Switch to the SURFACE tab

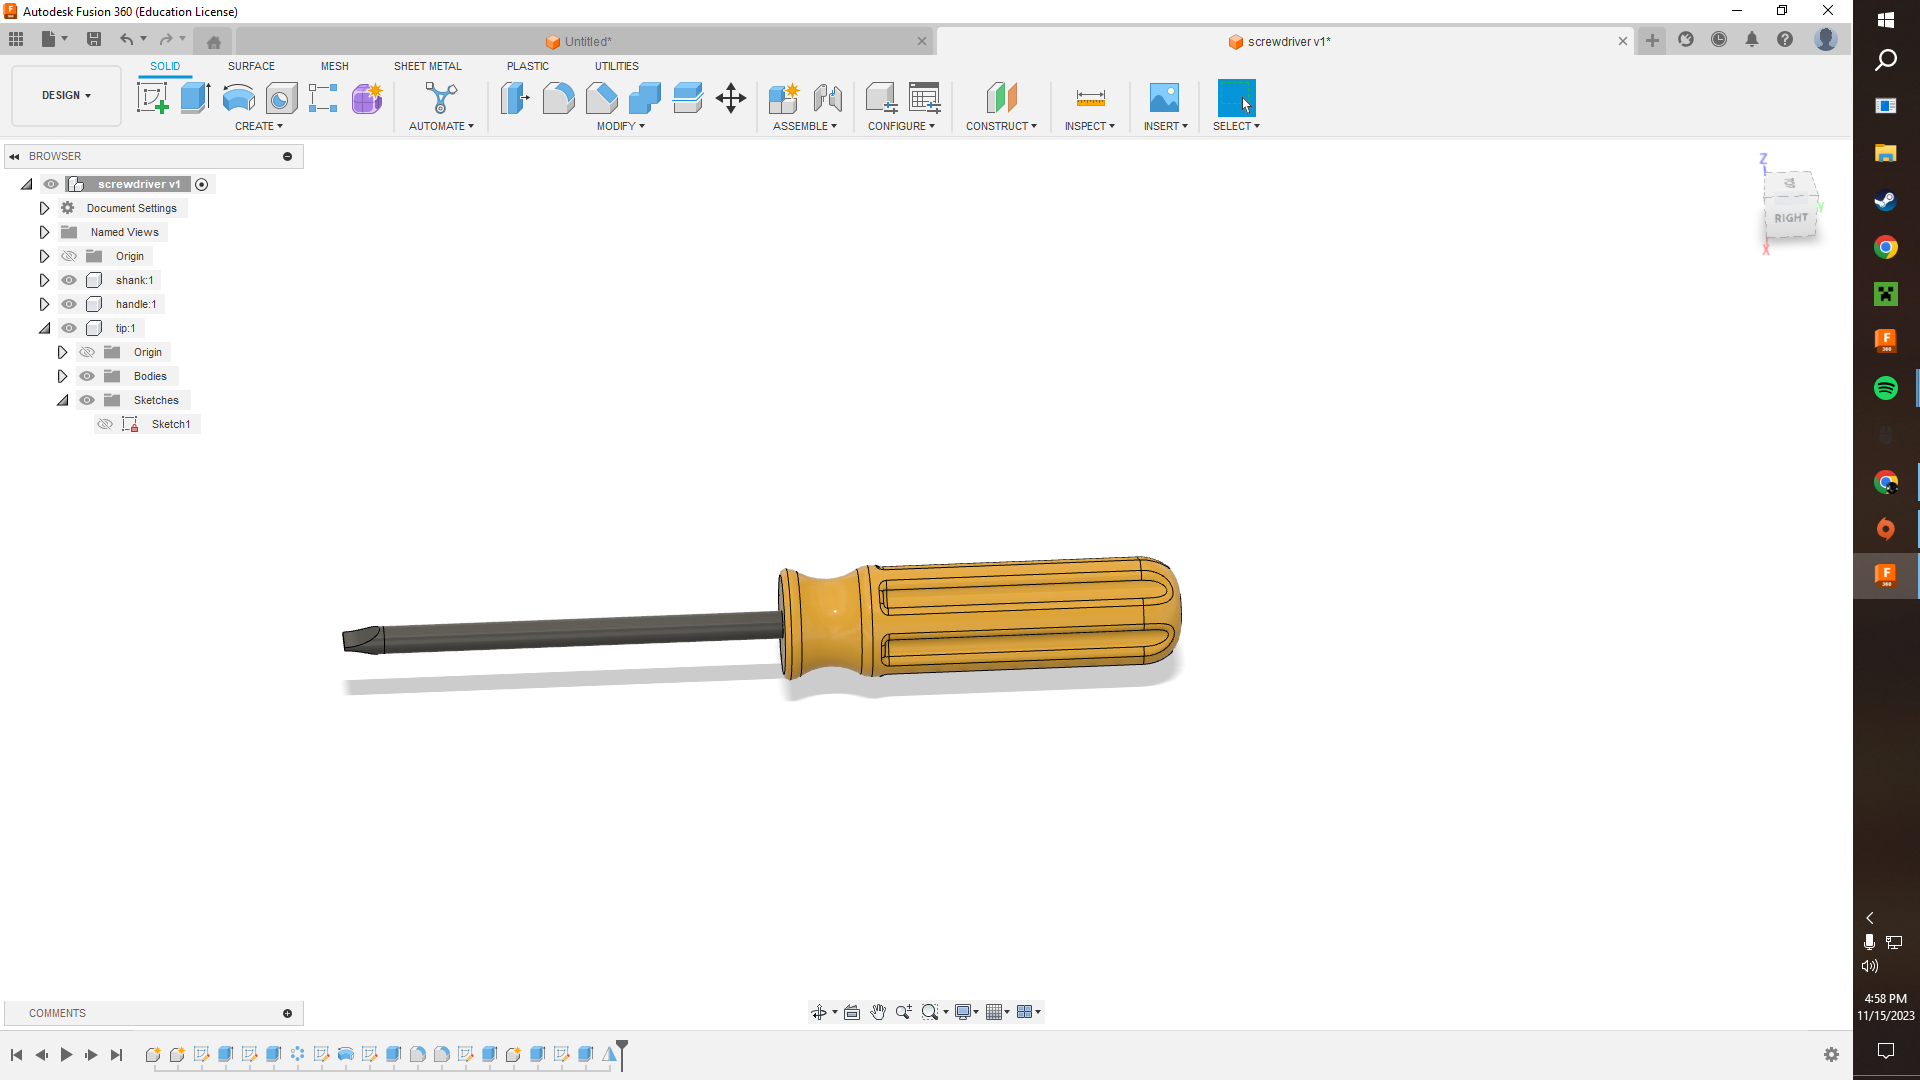(x=251, y=66)
